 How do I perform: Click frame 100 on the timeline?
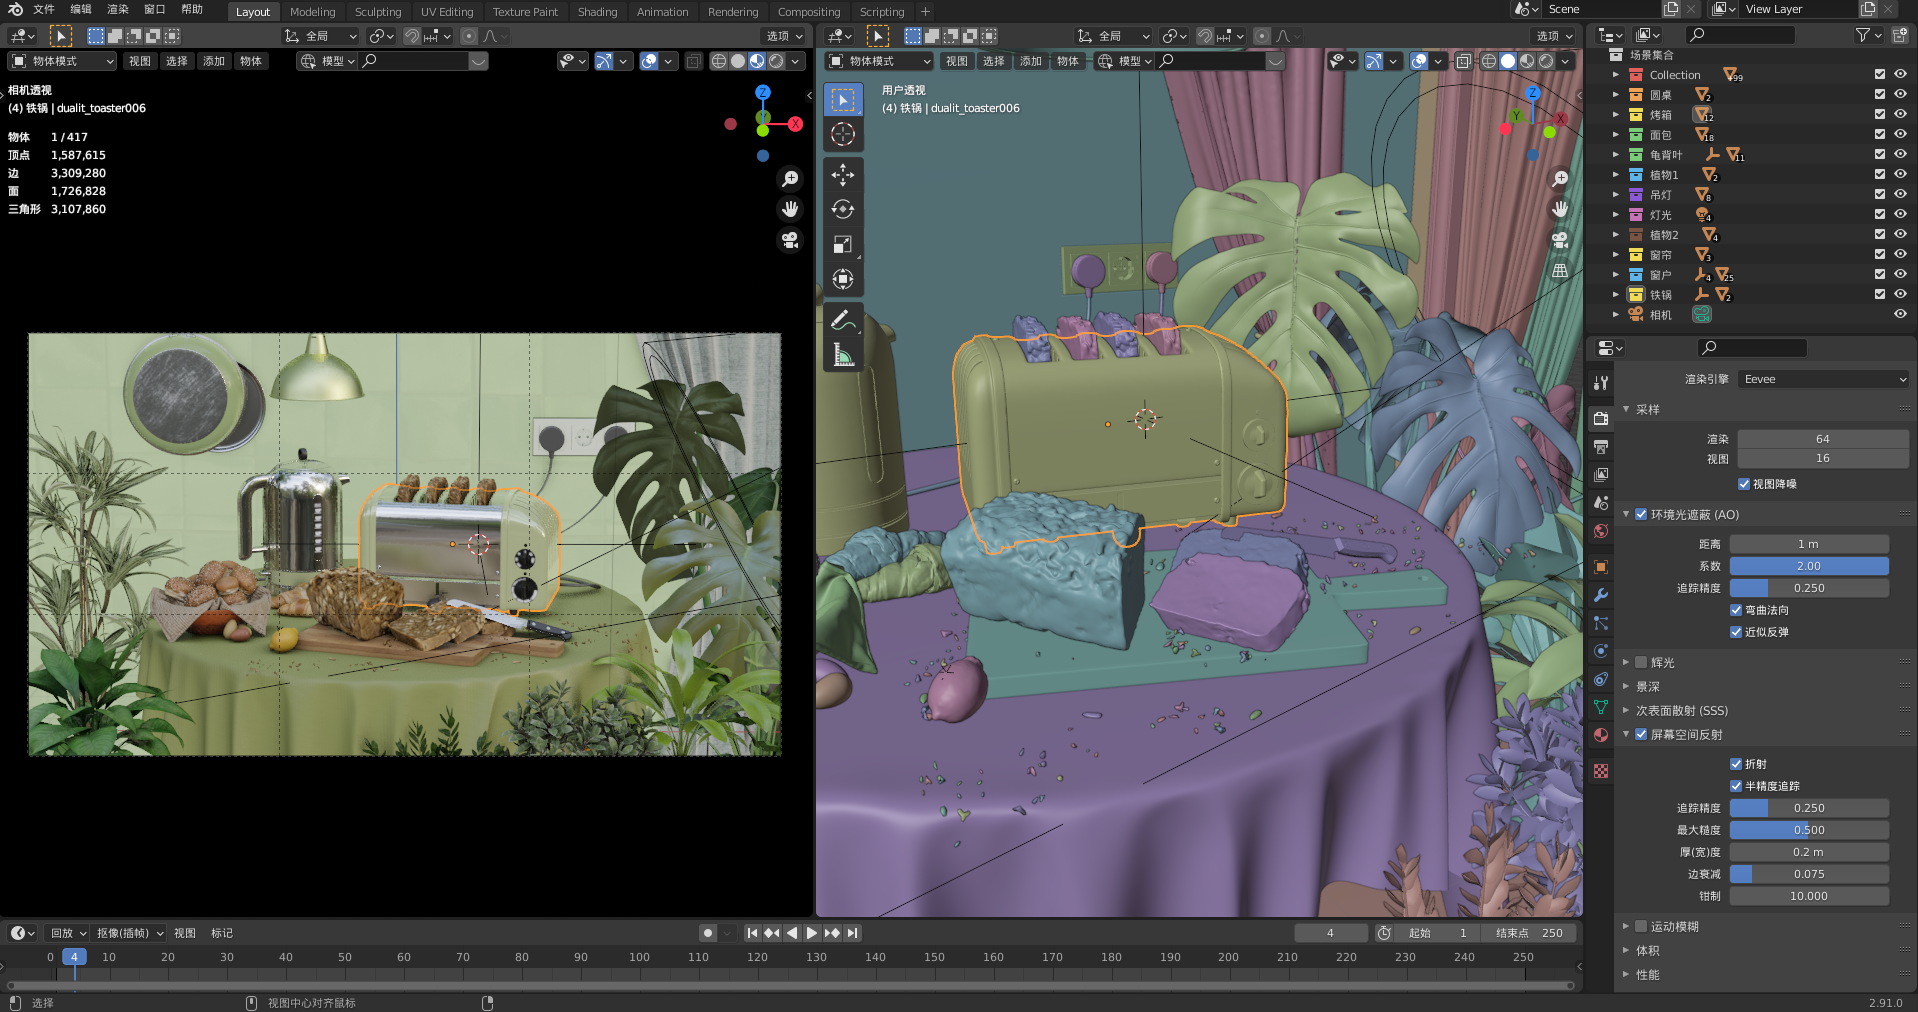point(639,957)
